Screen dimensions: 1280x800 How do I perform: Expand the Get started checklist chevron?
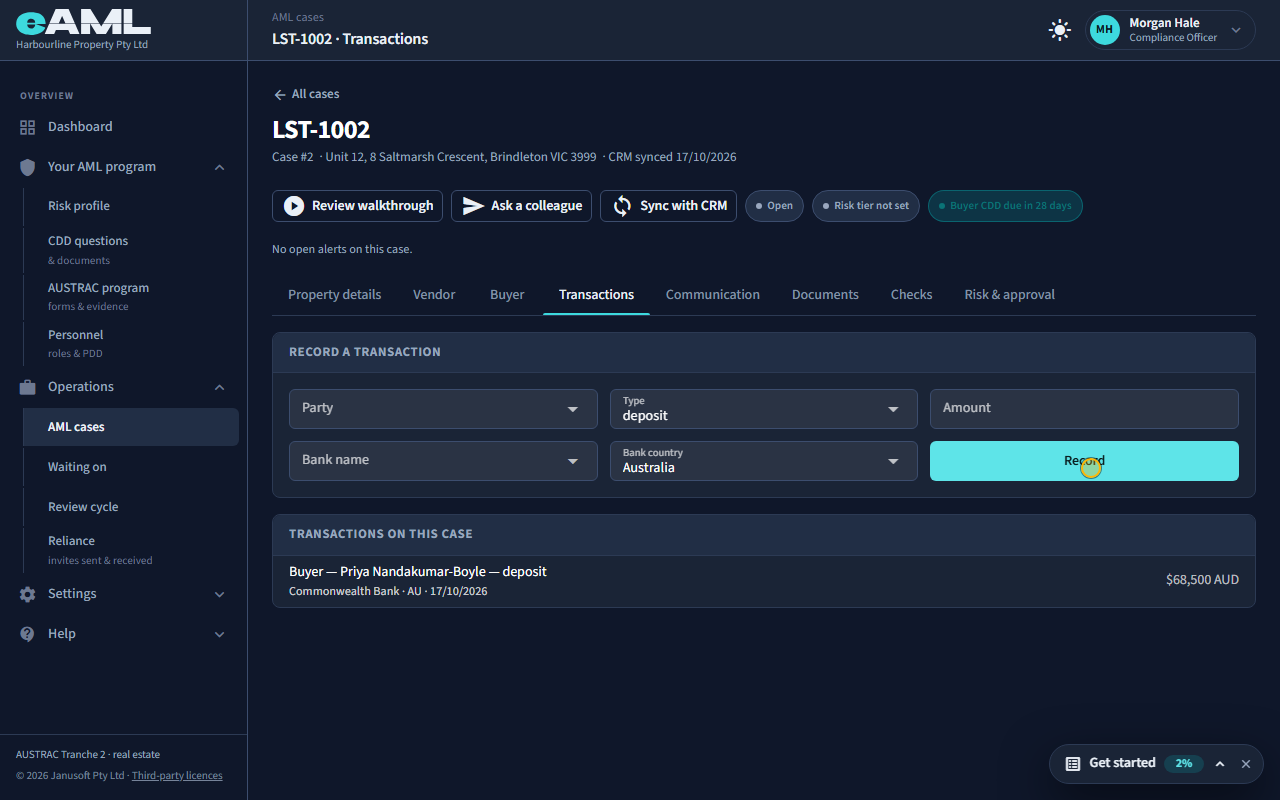[1220, 764]
